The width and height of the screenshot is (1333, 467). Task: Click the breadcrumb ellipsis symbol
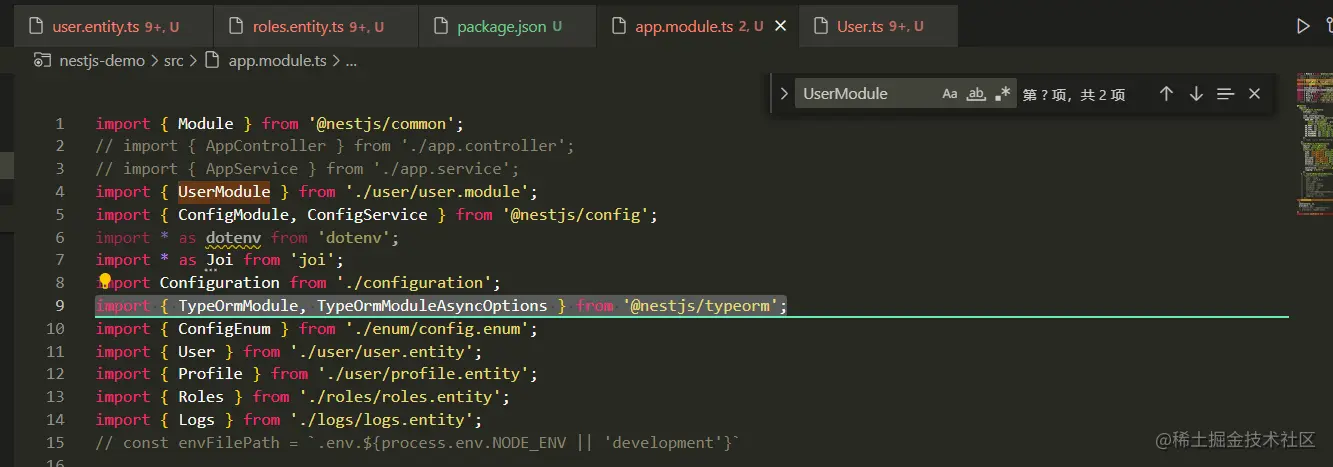351,62
